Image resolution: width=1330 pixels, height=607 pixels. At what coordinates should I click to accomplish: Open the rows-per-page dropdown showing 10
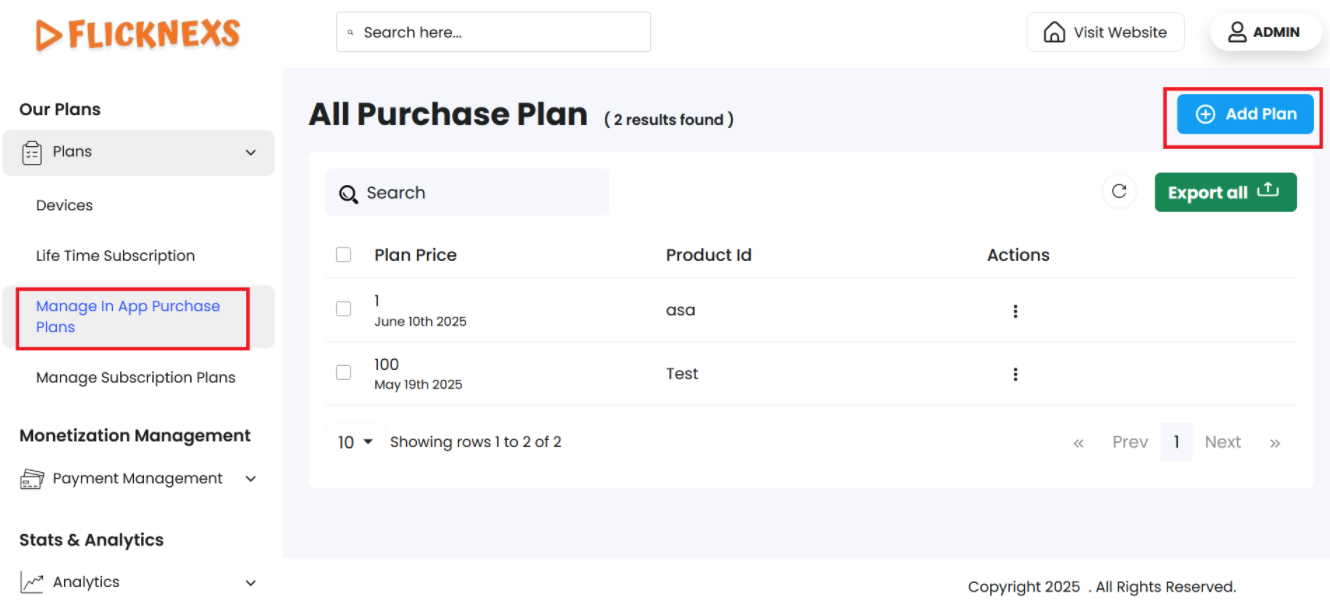tap(354, 442)
